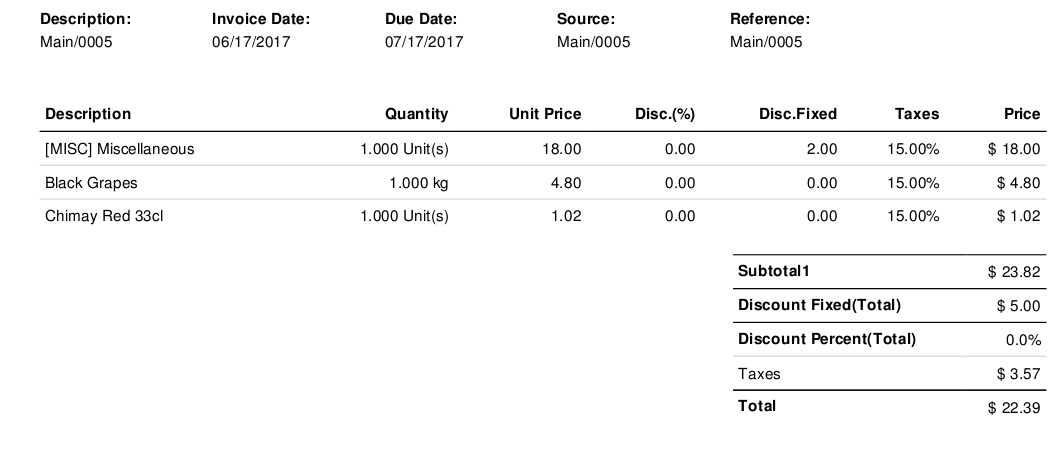Select the Chimay Red 33cl line item
Screen dimensions: 1062x449
tap(104, 216)
